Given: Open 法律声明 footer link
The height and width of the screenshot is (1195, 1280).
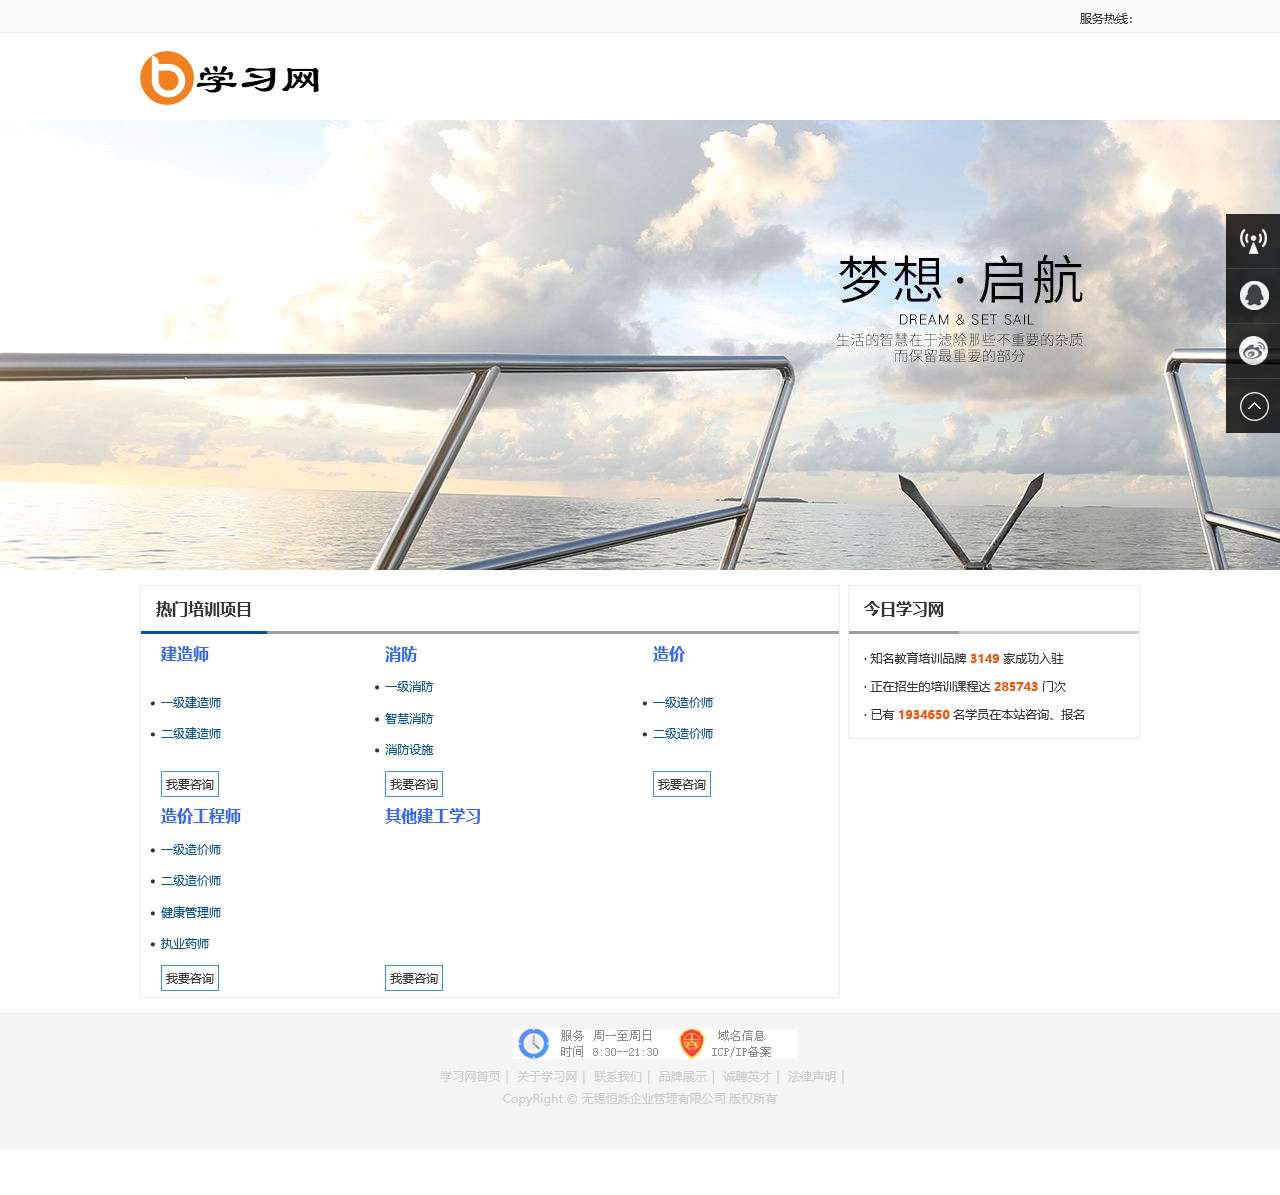Looking at the screenshot, I should [812, 1077].
